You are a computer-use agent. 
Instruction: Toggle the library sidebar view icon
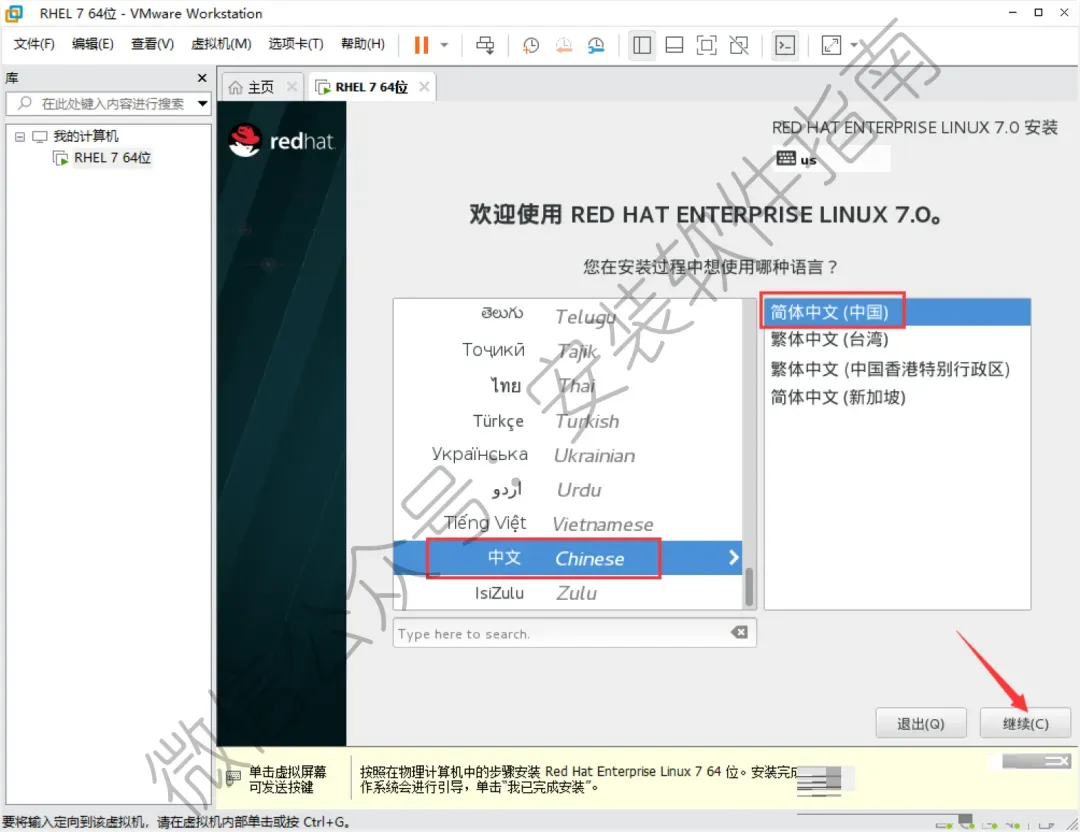pyautogui.click(x=642, y=45)
